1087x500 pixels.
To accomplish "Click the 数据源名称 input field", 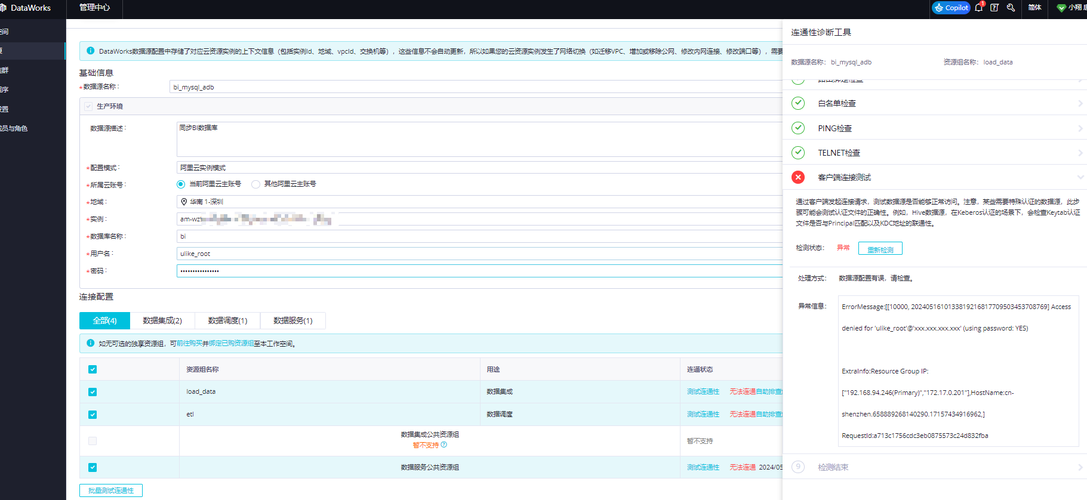I will 478,87.
